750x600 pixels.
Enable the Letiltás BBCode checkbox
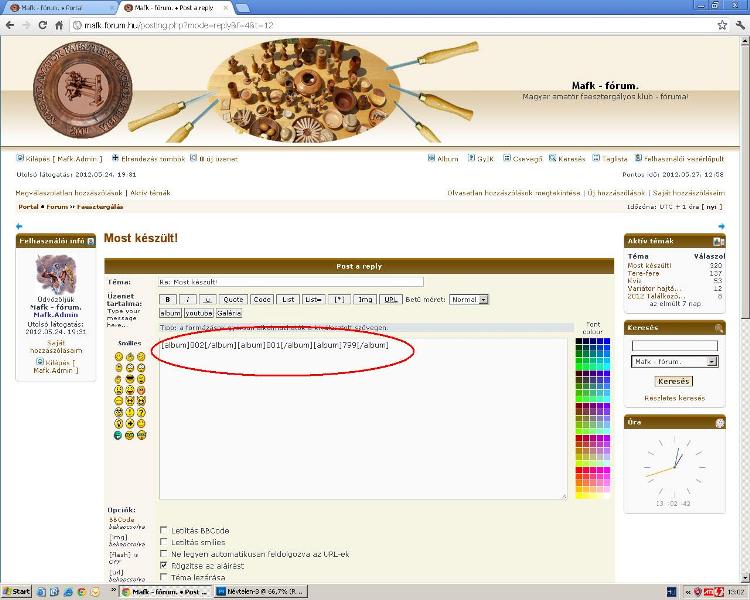point(164,530)
